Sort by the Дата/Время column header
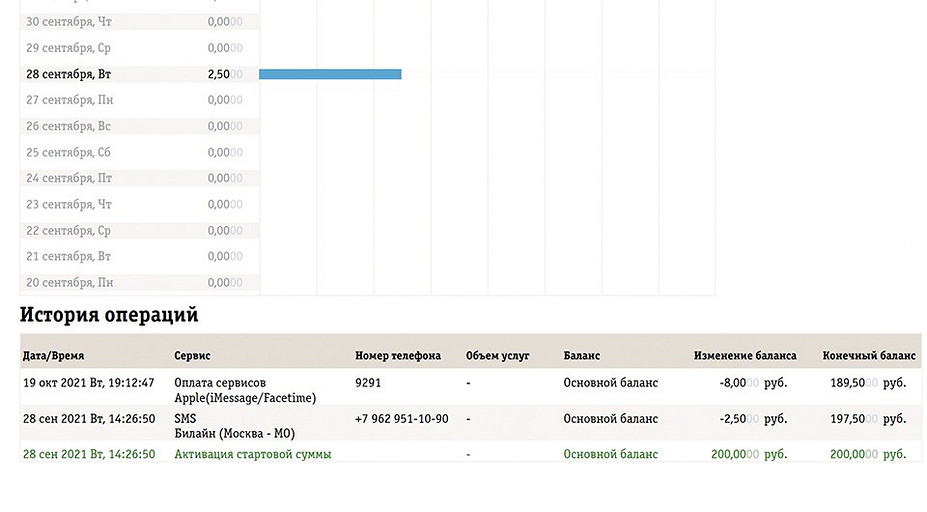 click(x=60, y=355)
